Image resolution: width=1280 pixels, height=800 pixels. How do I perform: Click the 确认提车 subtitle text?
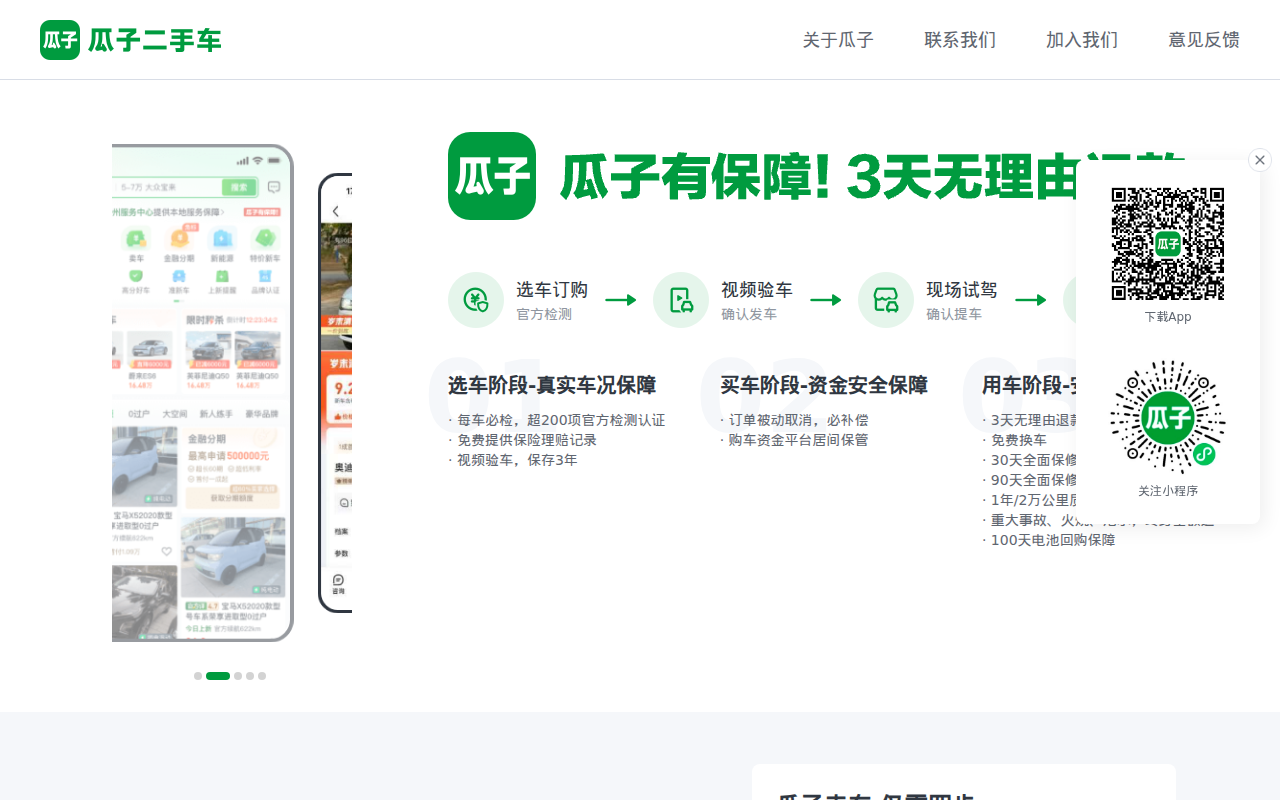[x=954, y=314]
